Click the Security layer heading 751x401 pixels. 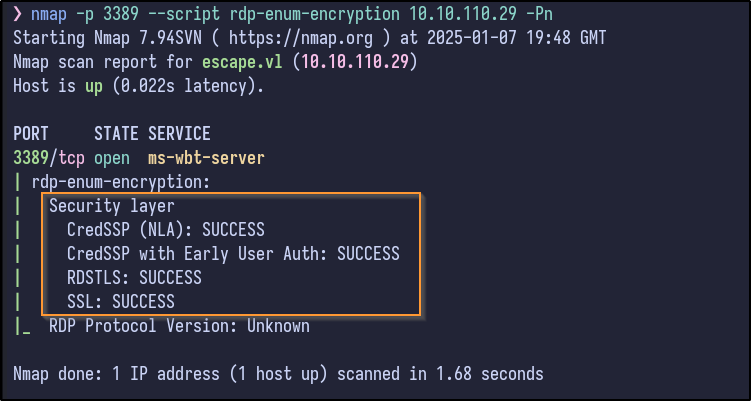(x=111, y=206)
